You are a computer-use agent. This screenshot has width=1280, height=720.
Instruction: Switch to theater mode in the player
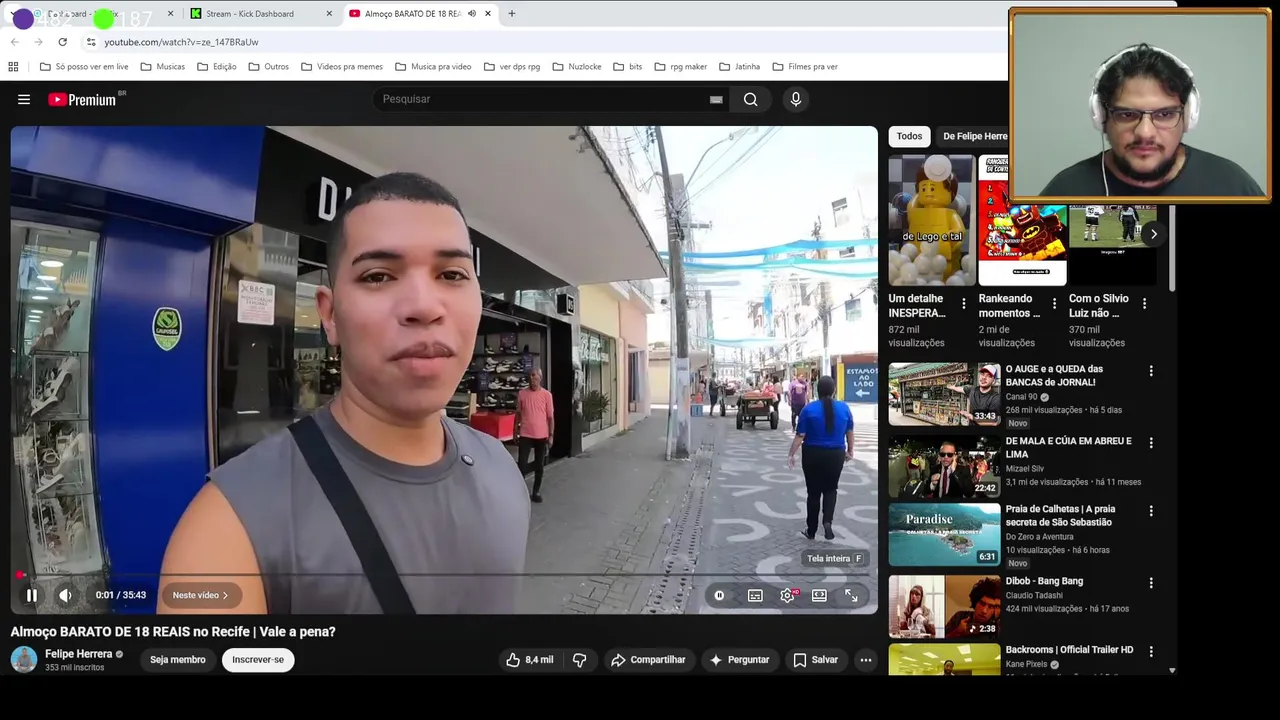tap(819, 595)
